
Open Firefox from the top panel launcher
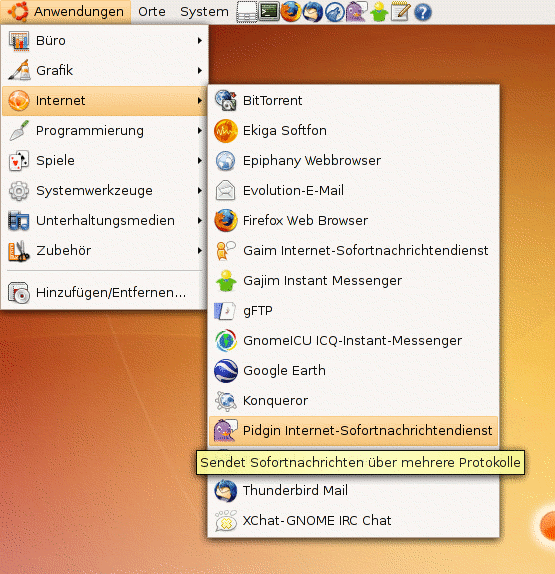coord(291,11)
